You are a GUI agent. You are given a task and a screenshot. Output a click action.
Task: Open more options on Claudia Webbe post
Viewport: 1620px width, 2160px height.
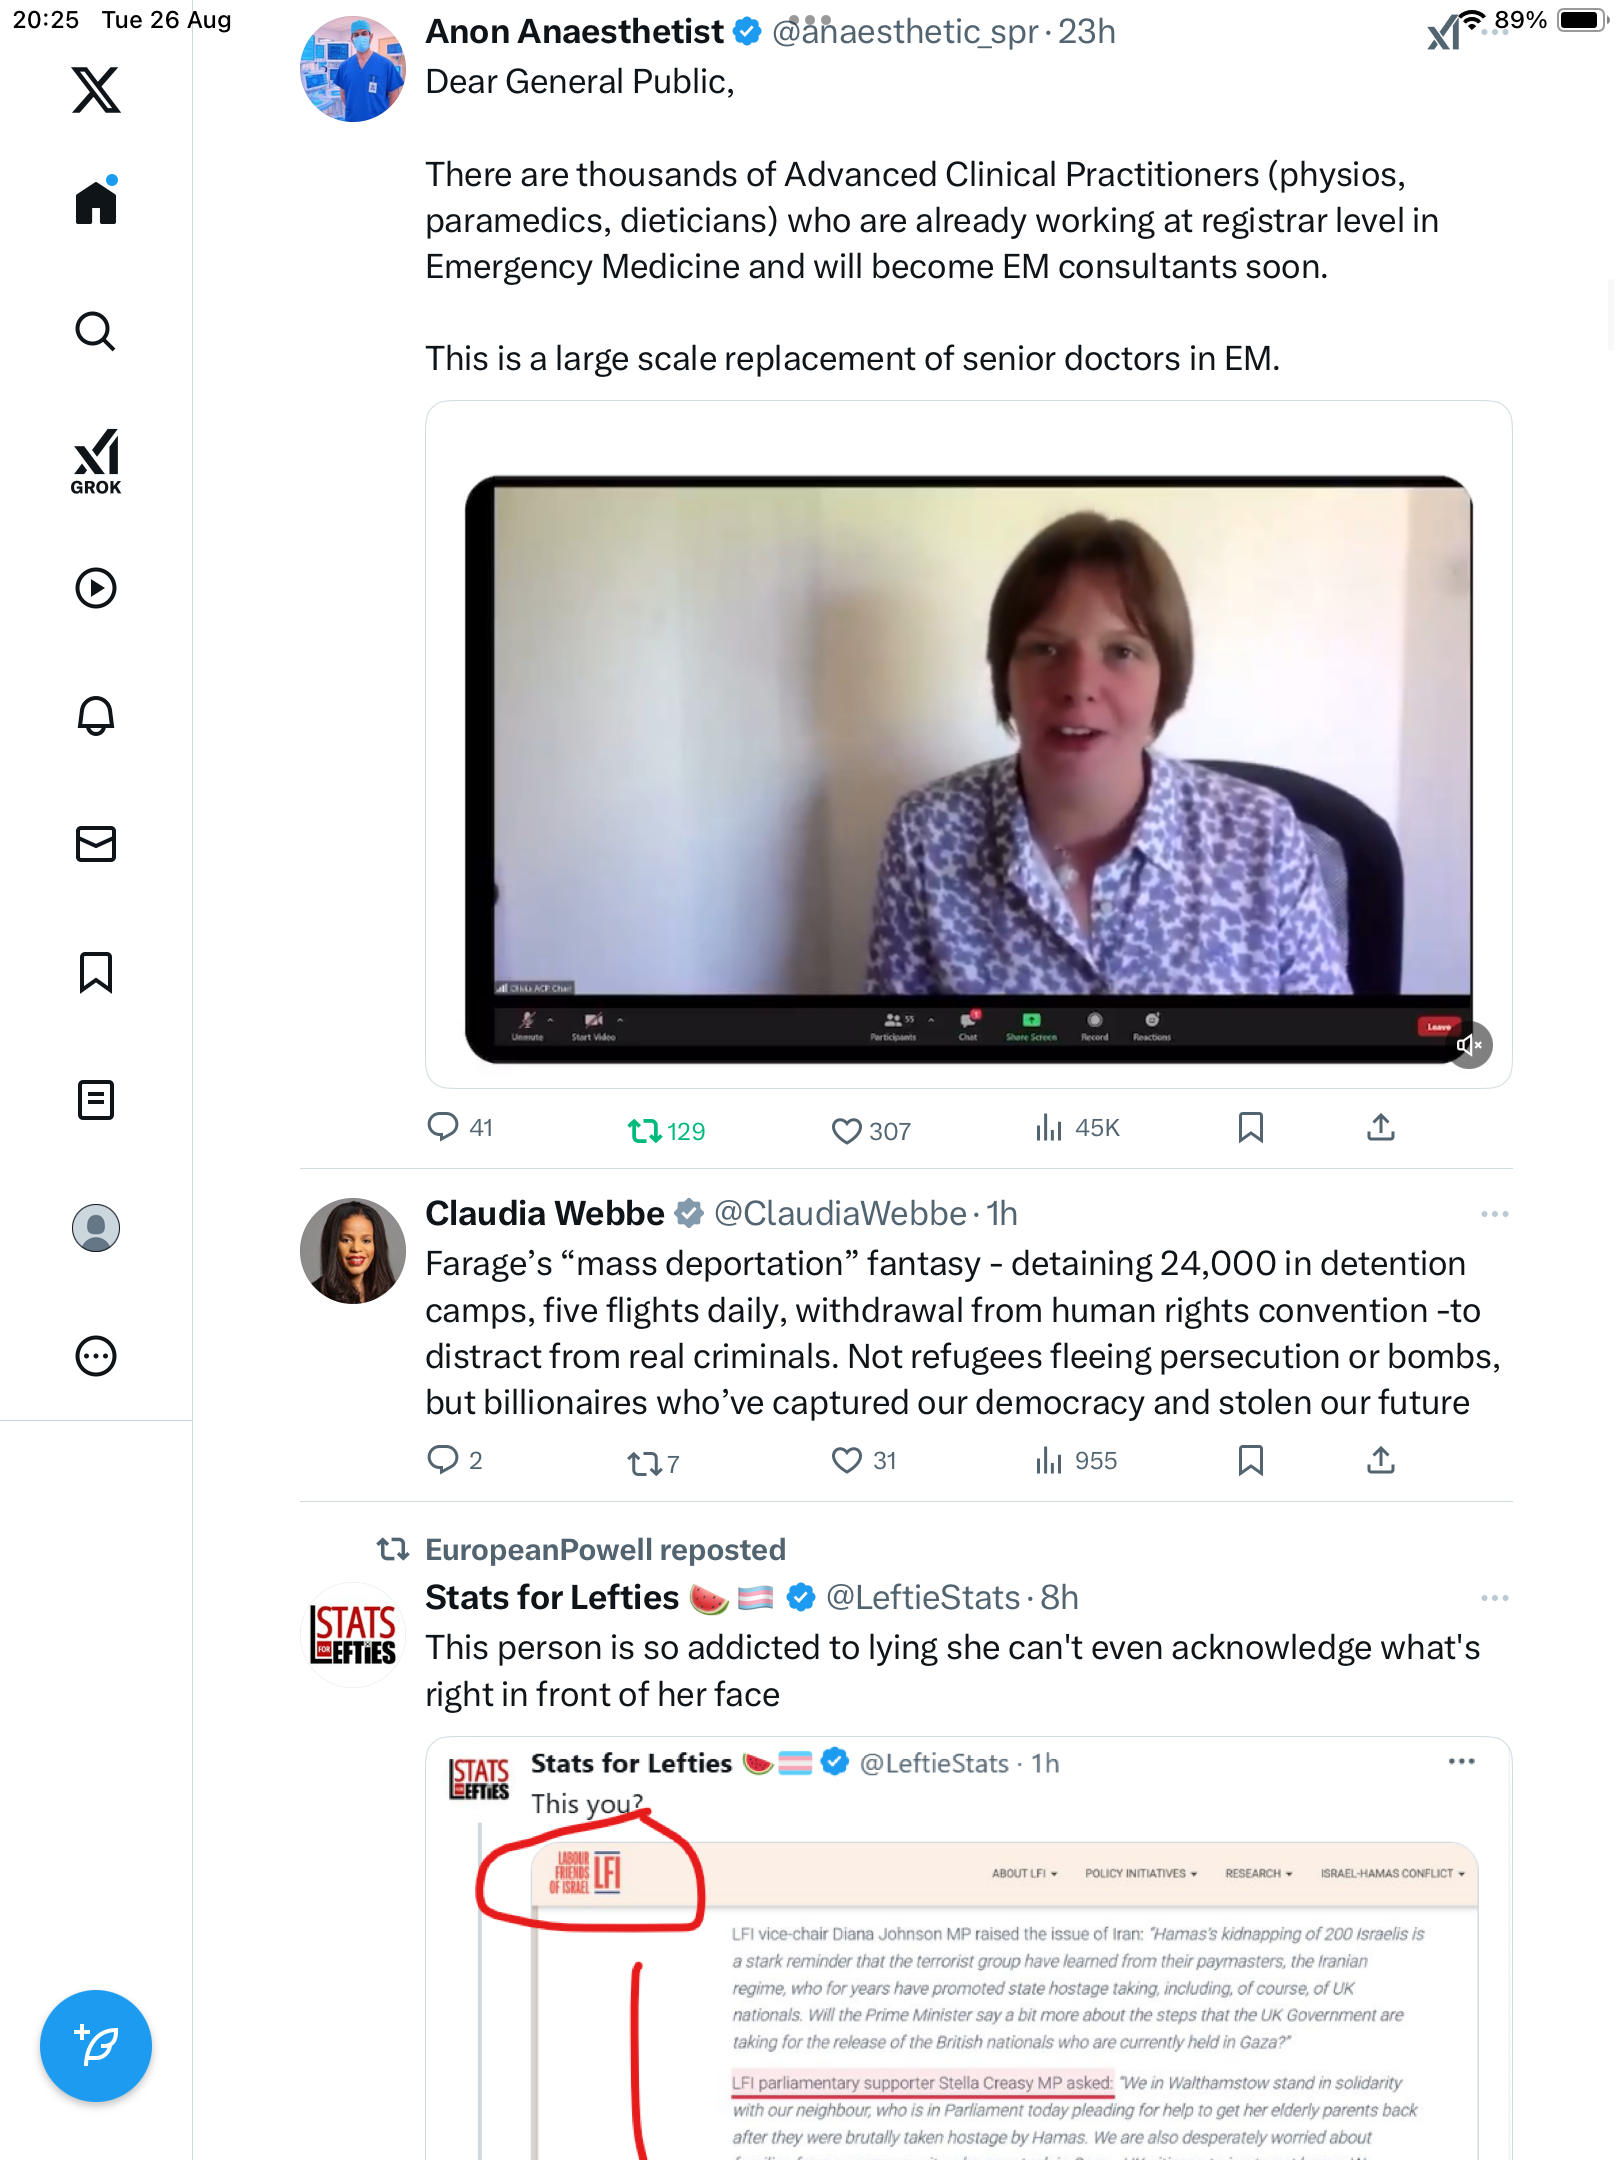point(1495,1214)
